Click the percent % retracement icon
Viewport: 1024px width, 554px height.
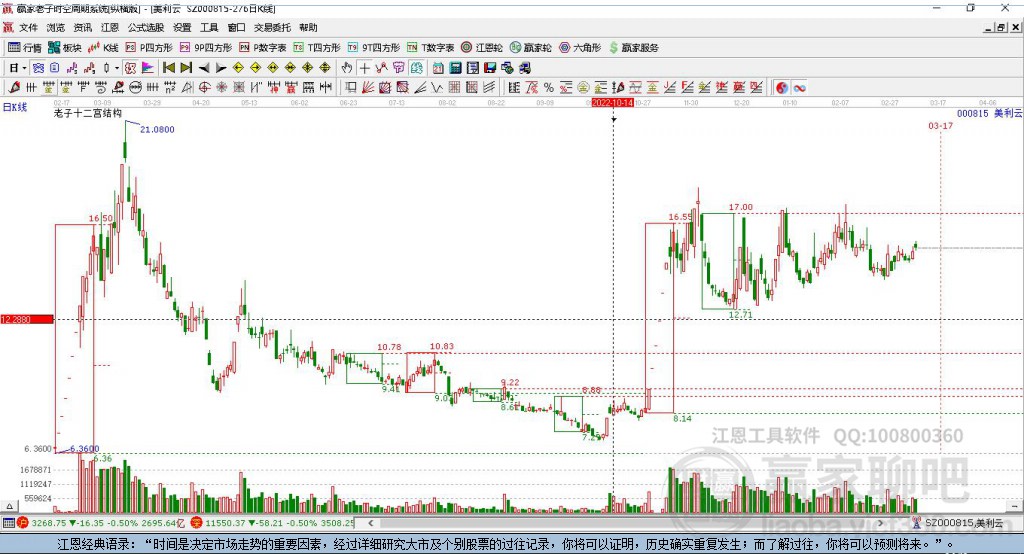click(549, 88)
